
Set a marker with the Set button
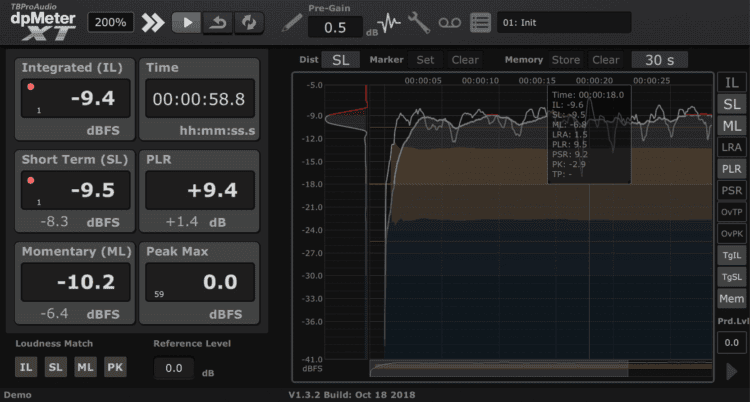click(425, 60)
